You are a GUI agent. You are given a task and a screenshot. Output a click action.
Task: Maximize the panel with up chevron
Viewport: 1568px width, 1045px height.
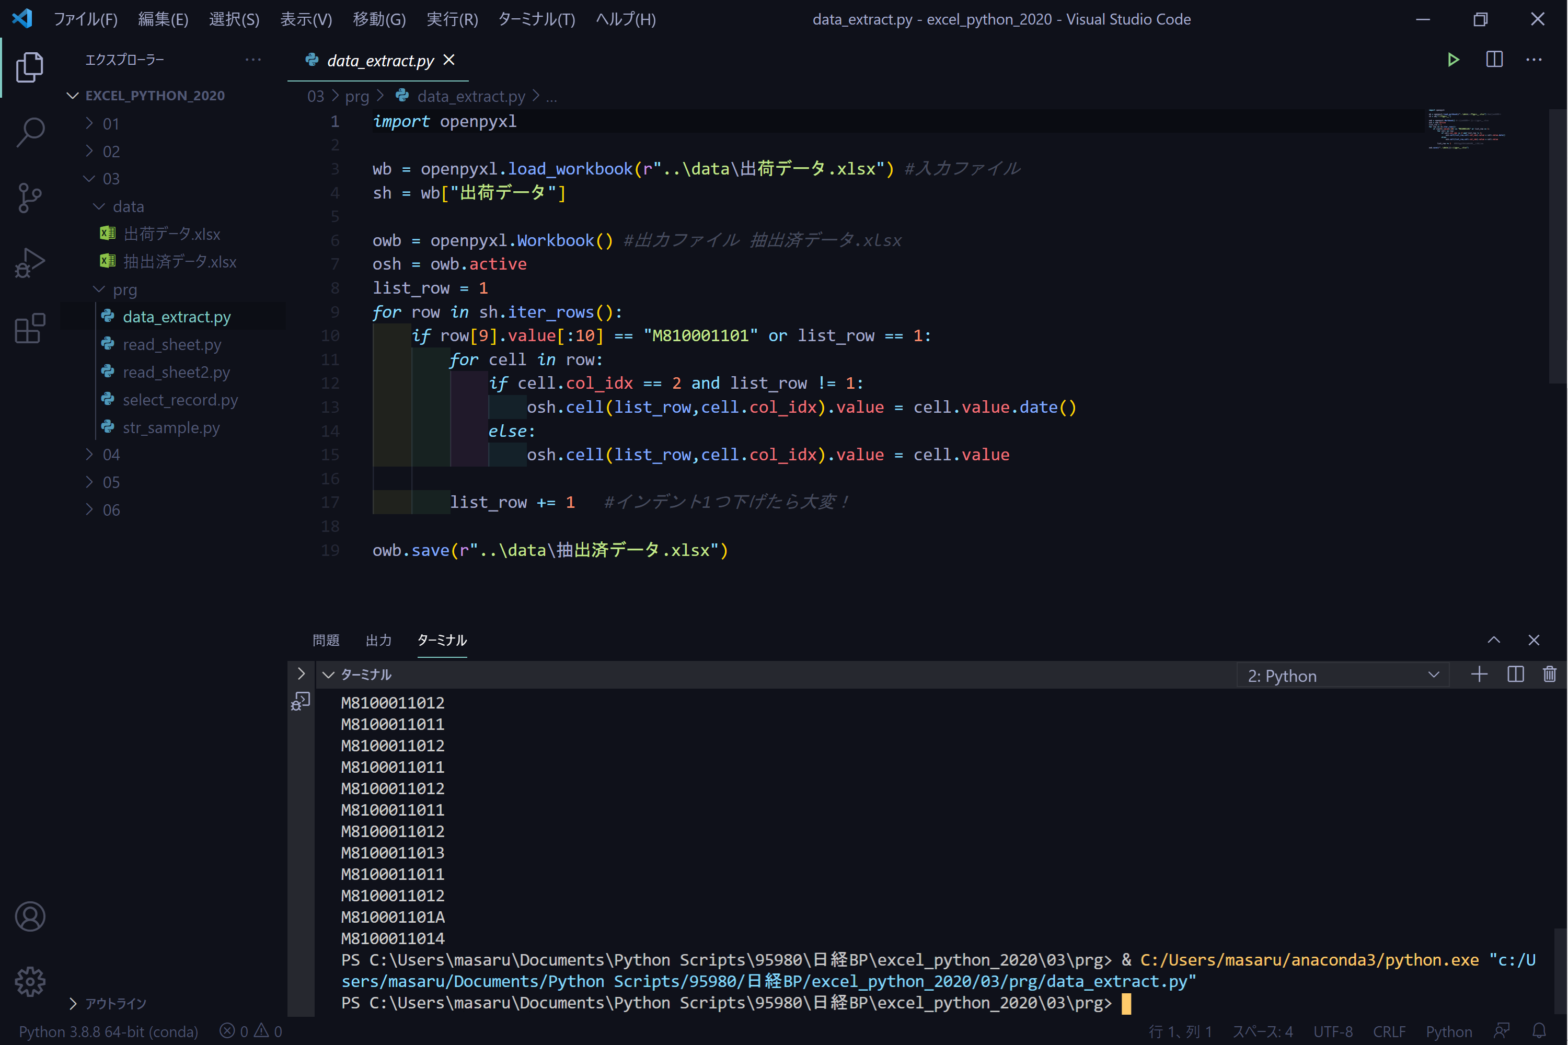click(x=1493, y=640)
